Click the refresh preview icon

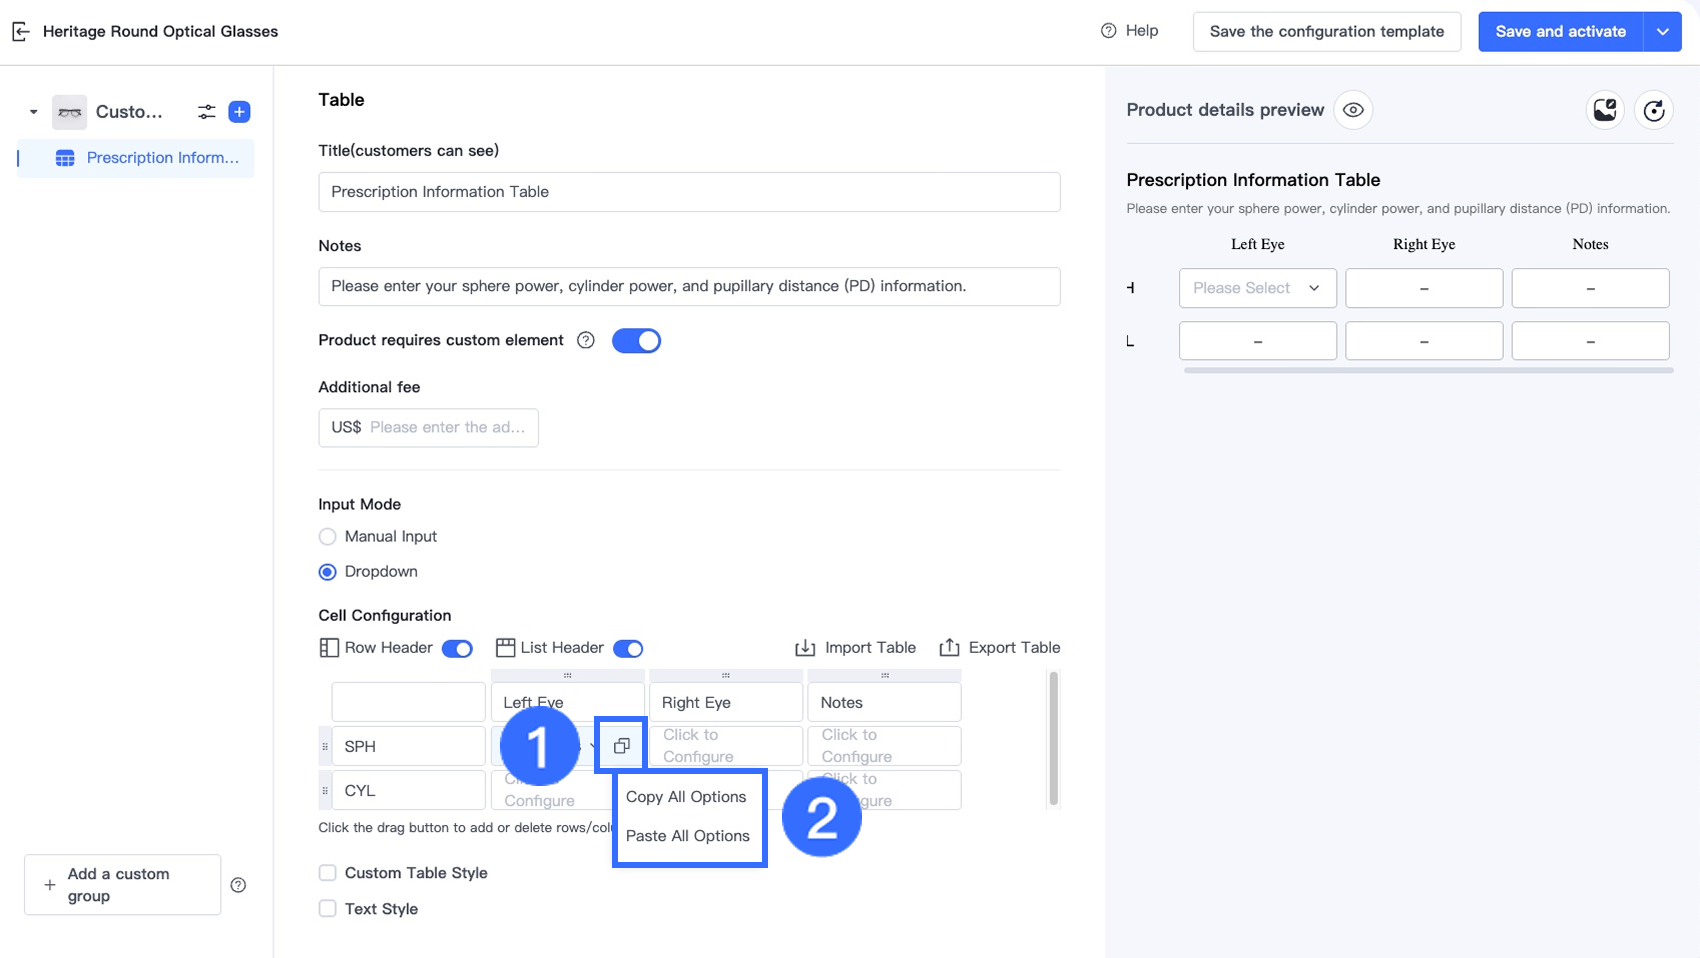1654,110
